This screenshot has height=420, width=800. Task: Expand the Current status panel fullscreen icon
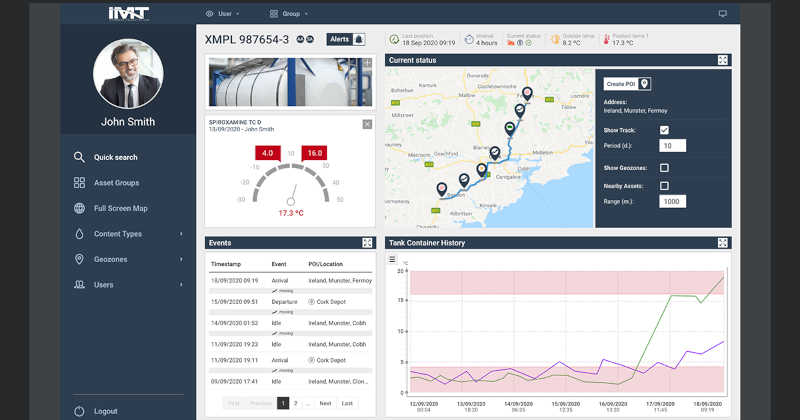[722, 60]
